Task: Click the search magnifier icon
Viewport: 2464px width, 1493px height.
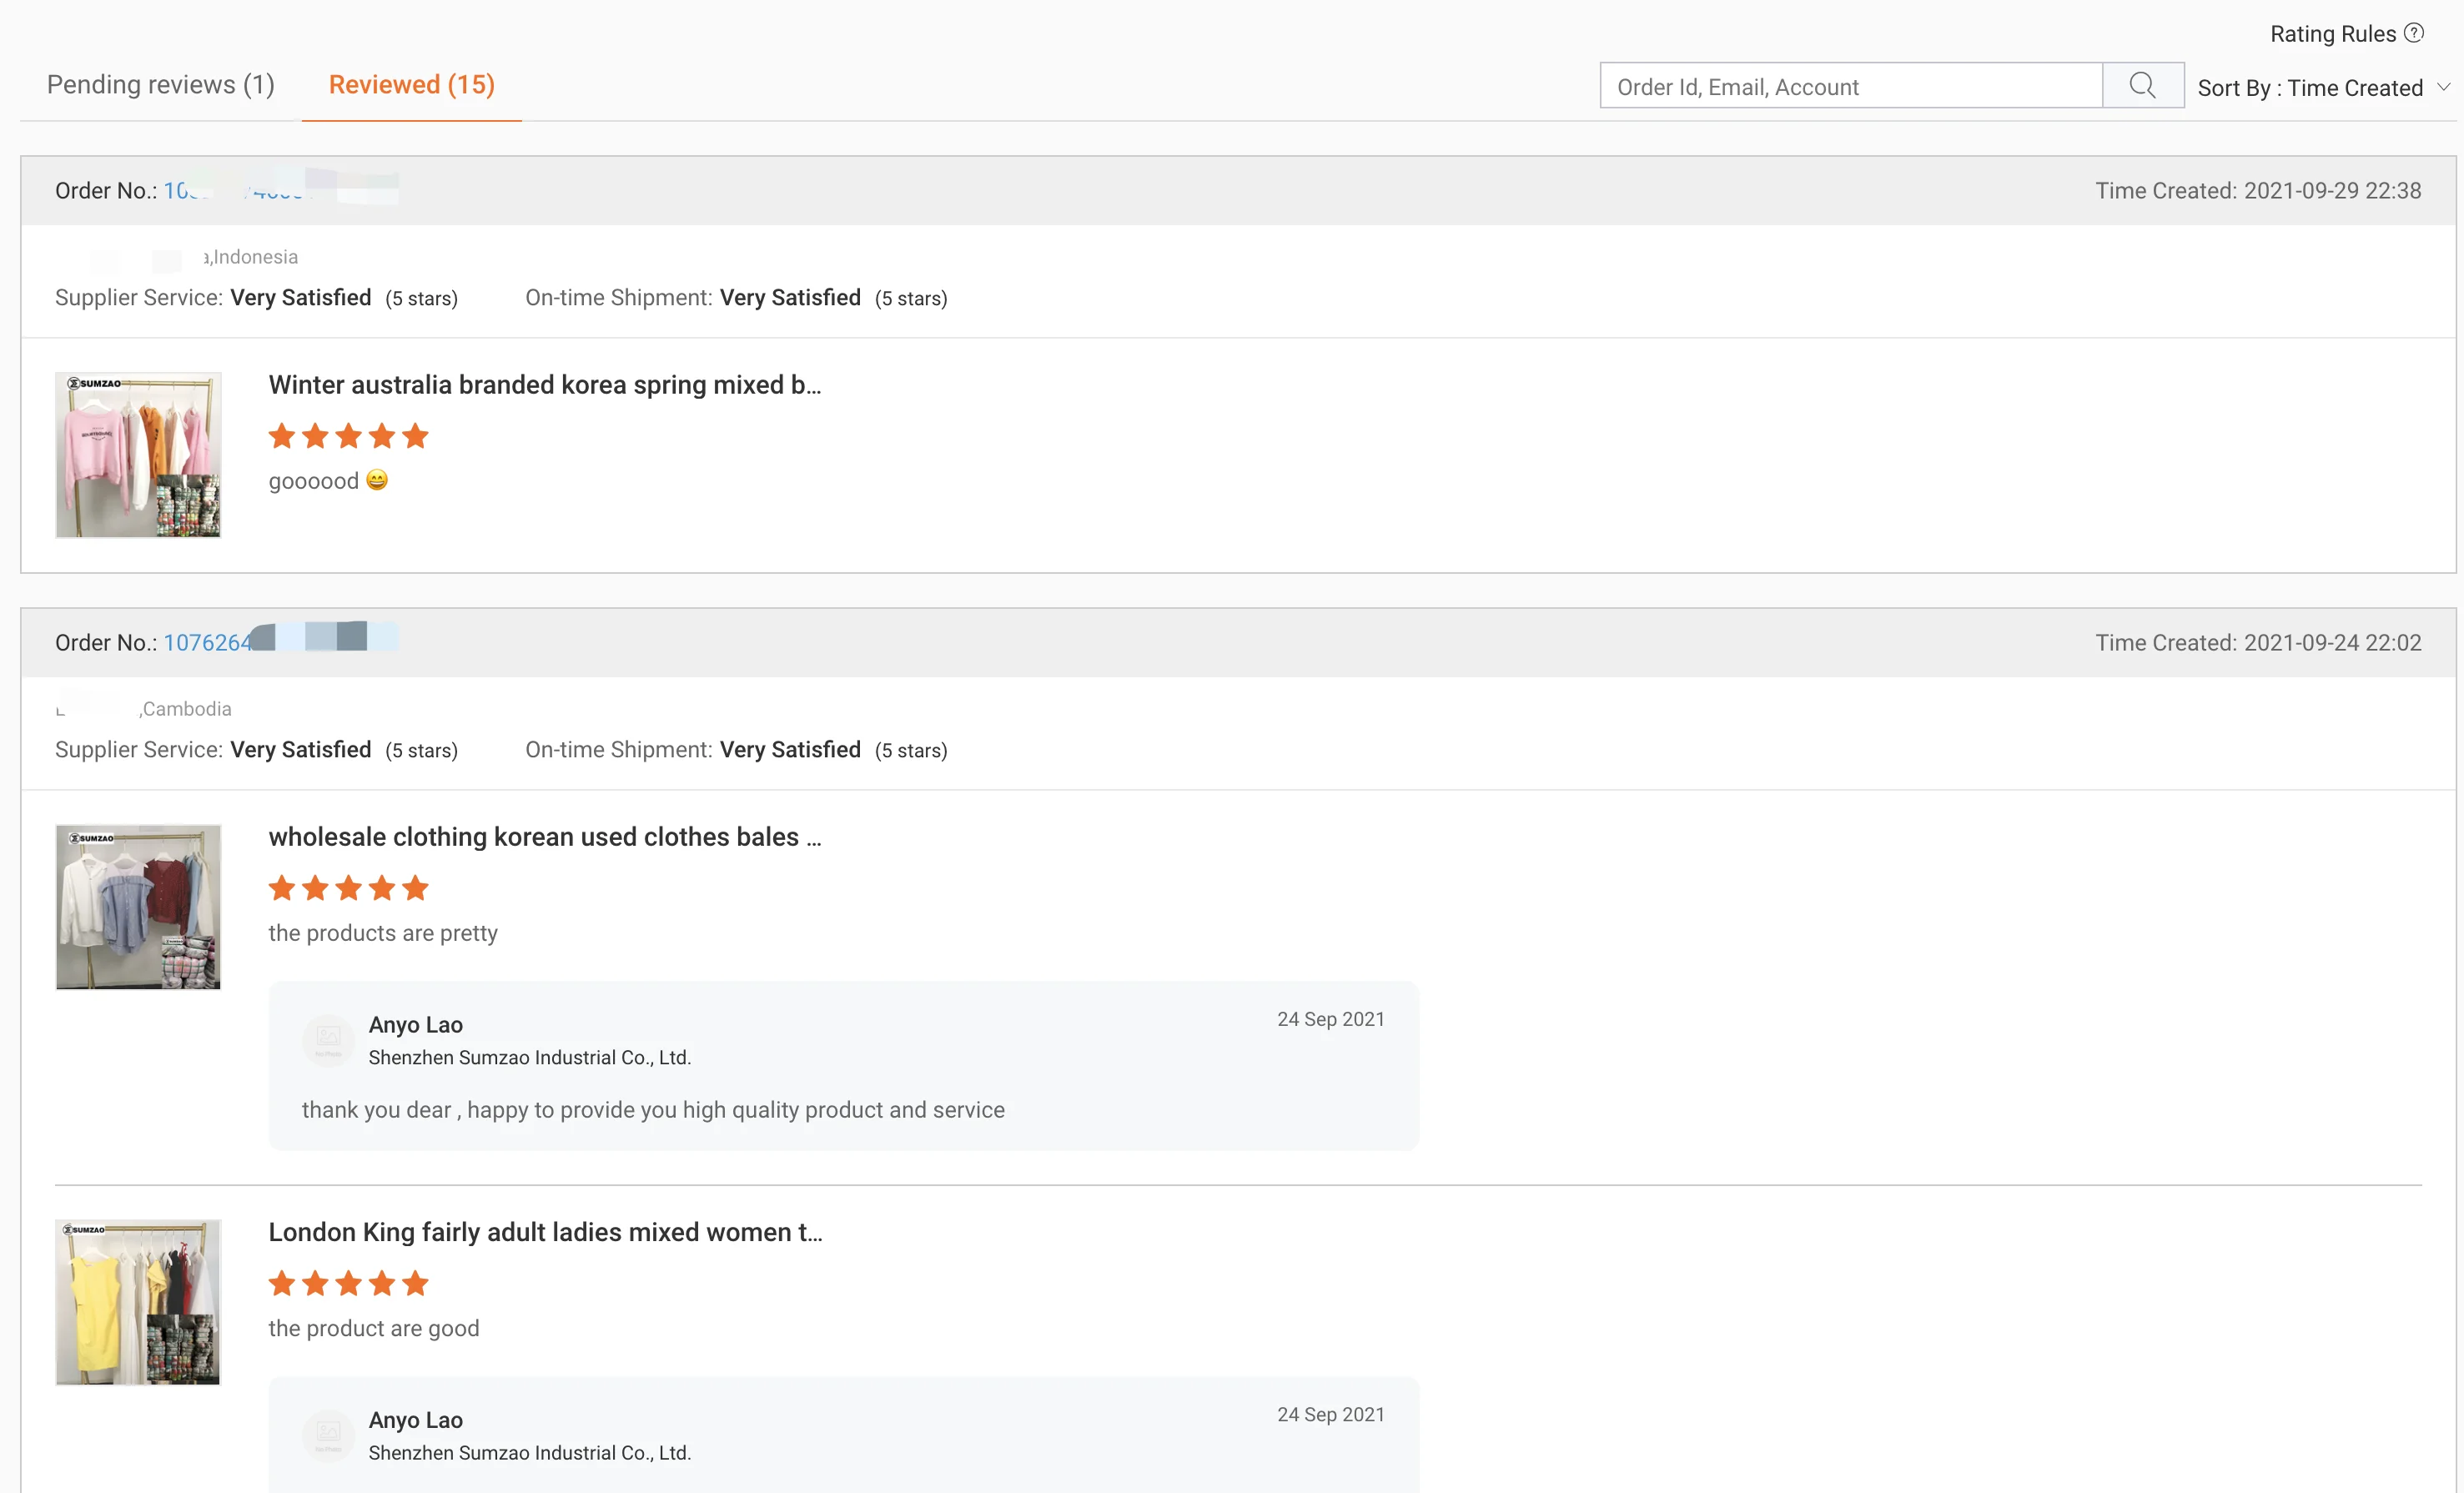Action: coord(2142,86)
